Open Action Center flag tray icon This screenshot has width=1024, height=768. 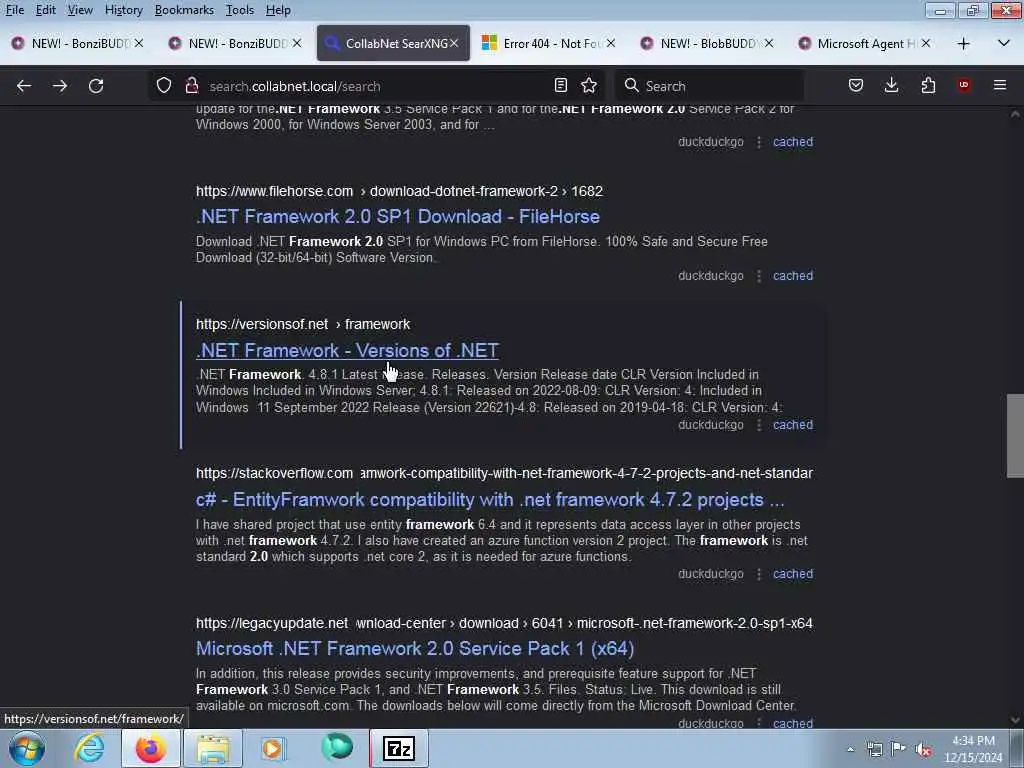point(899,749)
